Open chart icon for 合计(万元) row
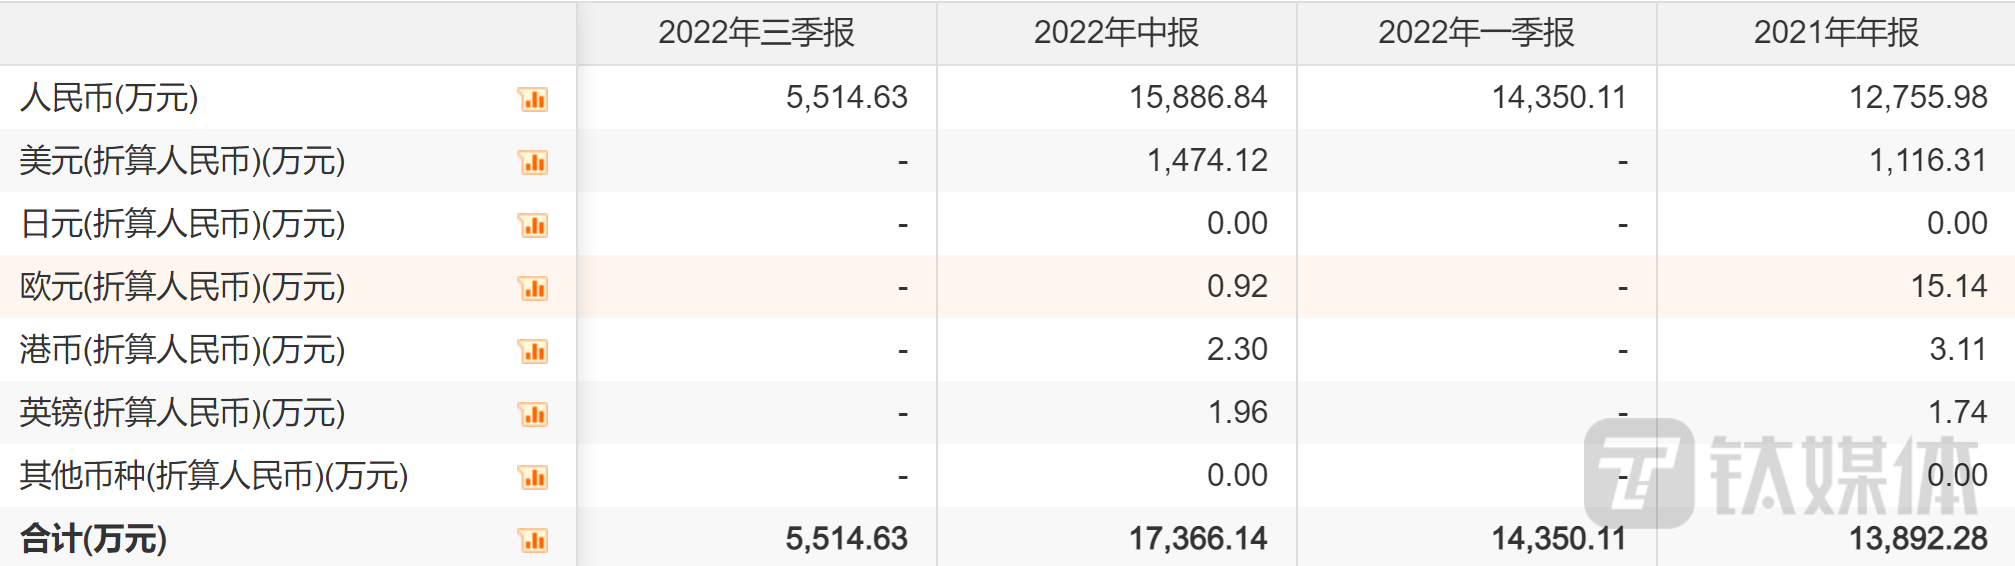Viewport: 2015px width, 566px height. click(533, 540)
